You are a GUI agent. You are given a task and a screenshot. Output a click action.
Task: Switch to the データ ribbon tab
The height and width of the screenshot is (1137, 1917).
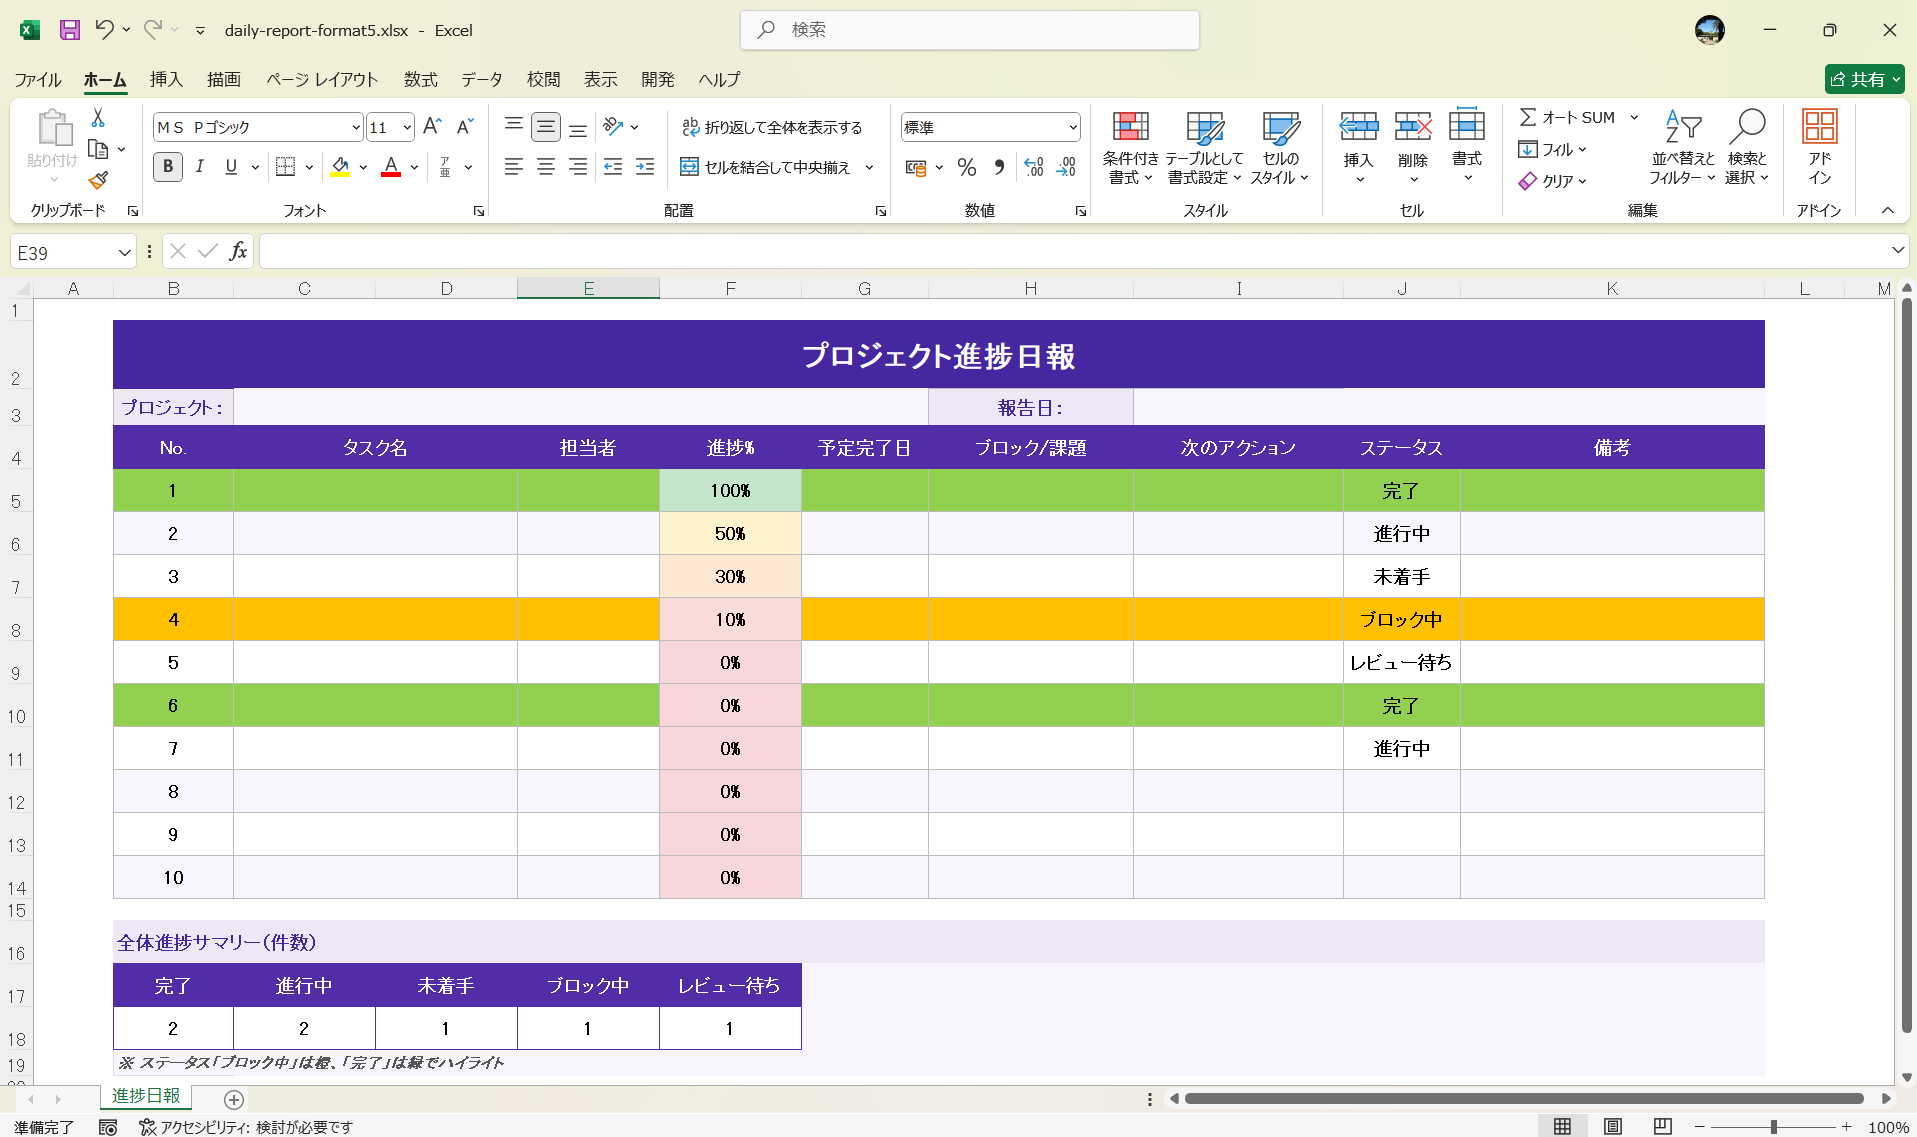click(482, 79)
